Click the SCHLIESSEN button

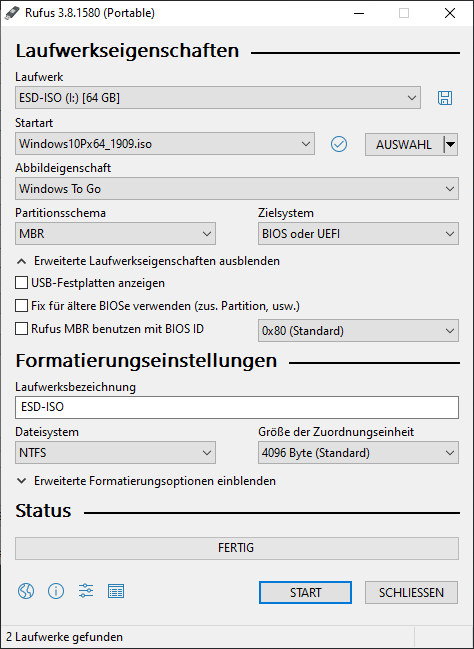click(x=411, y=593)
